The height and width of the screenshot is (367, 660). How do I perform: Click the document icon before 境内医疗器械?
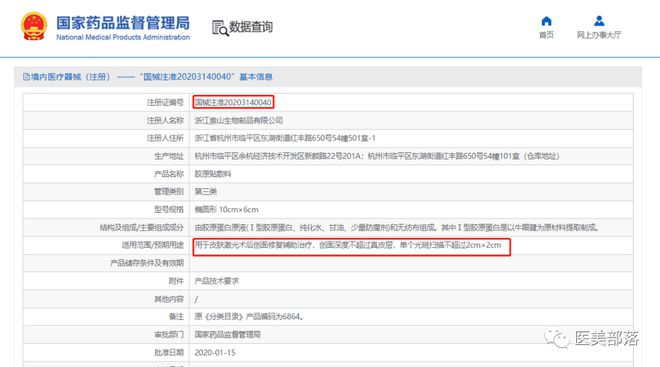(x=26, y=77)
